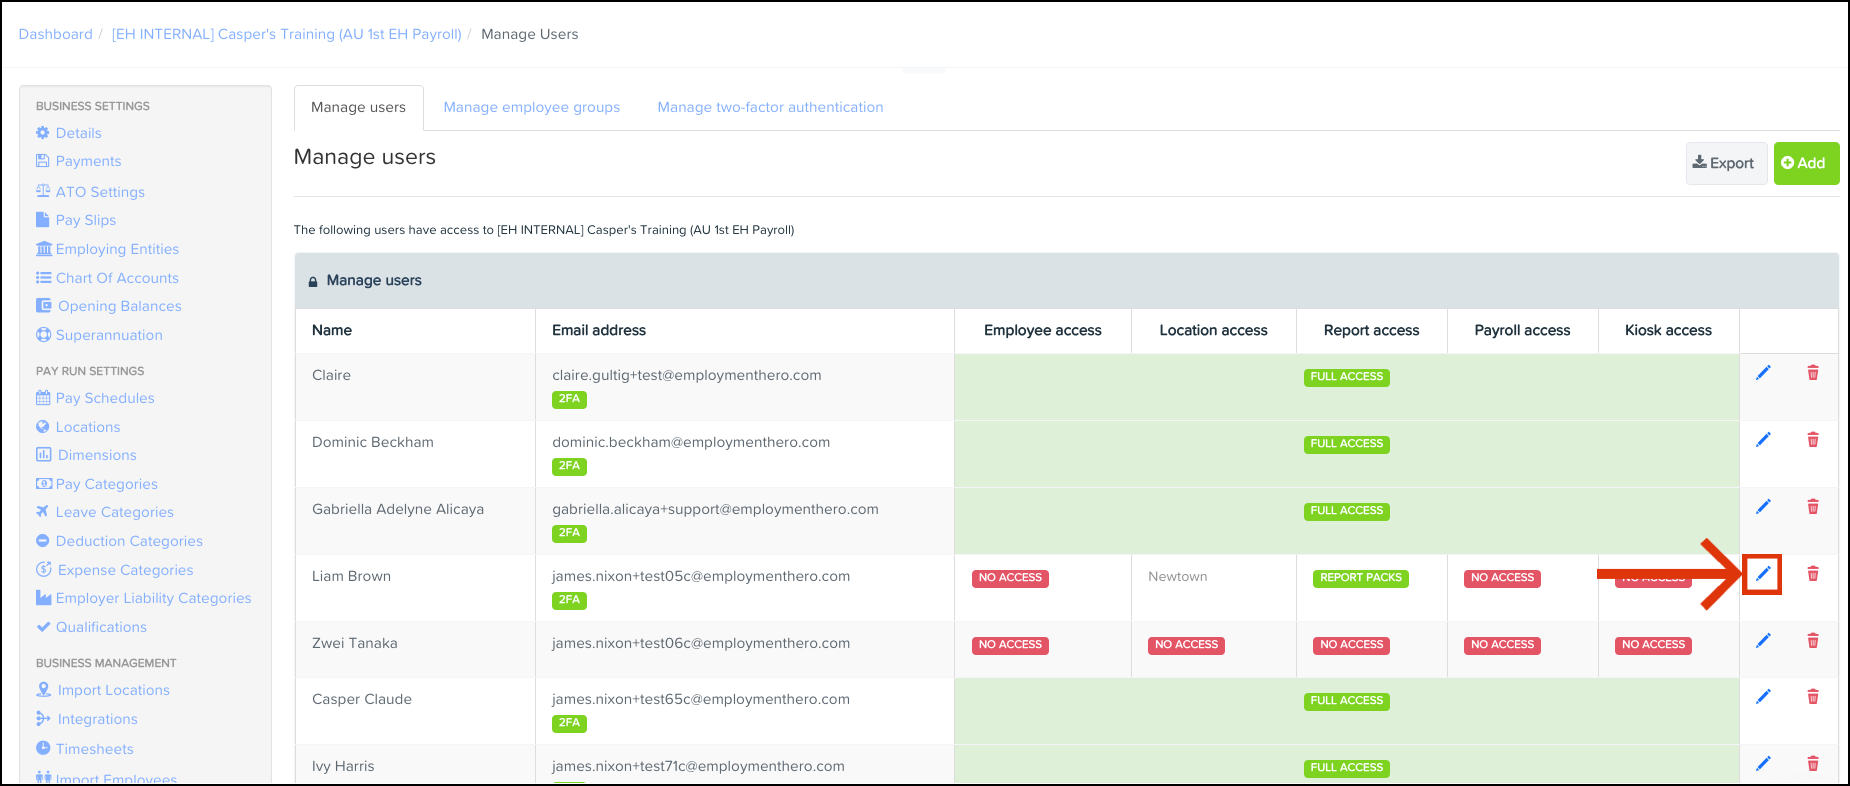Click the Casper's Training business breadcrumb
The height and width of the screenshot is (786, 1850).
pyautogui.click(x=286, y=34)
